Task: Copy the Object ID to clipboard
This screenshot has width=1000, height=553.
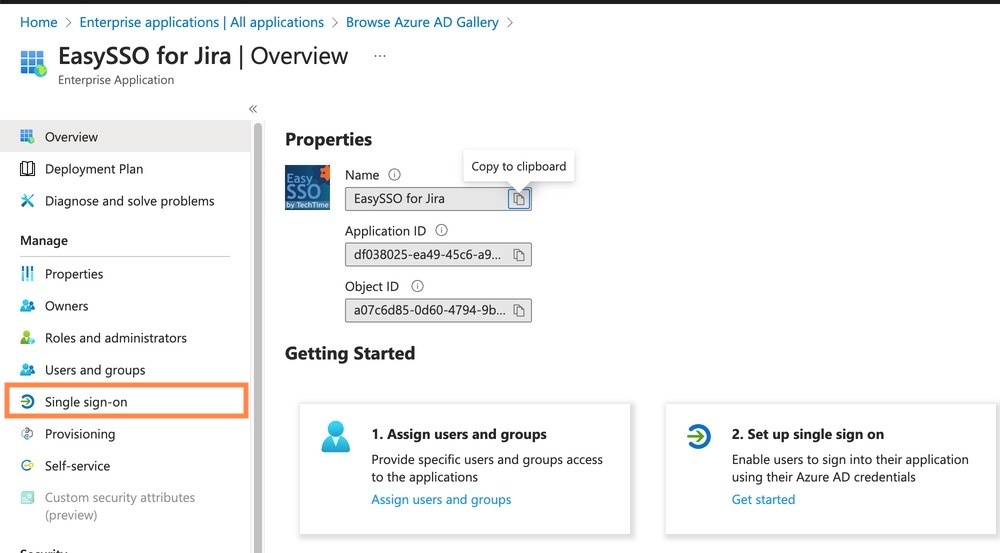Action: [x=519, y=311]
